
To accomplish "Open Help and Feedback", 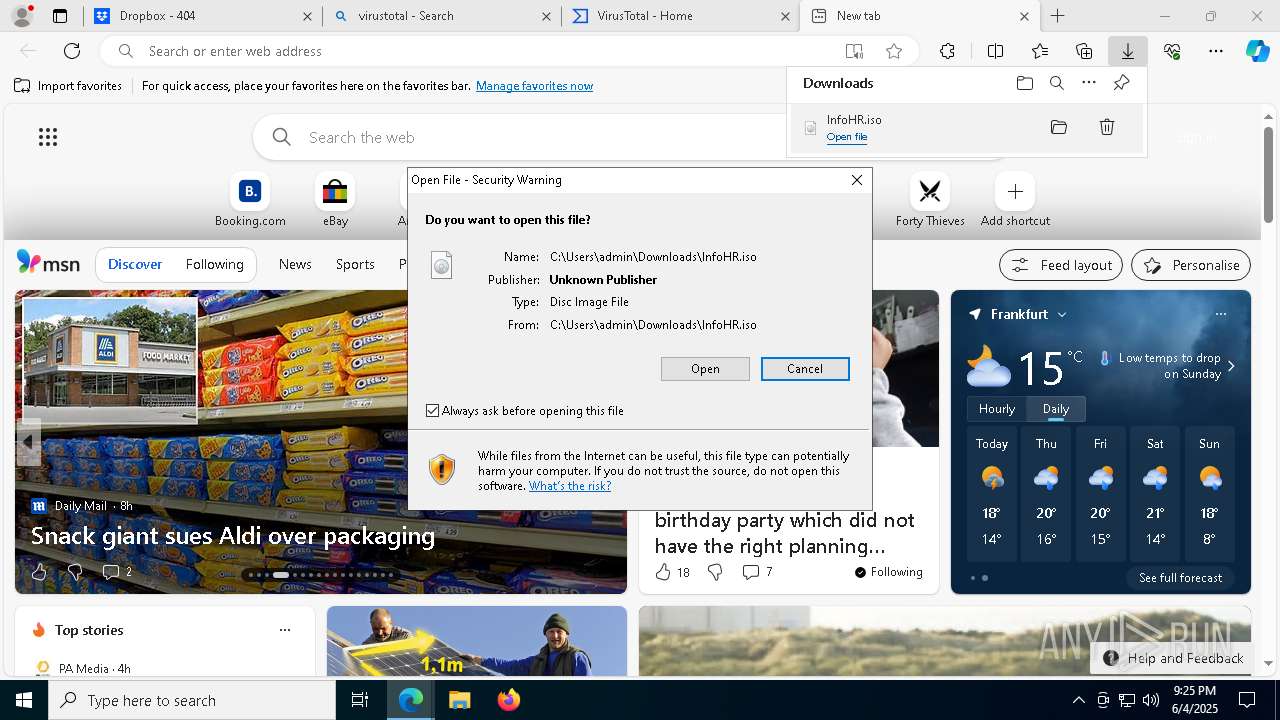I will (x=1172, y=658).
